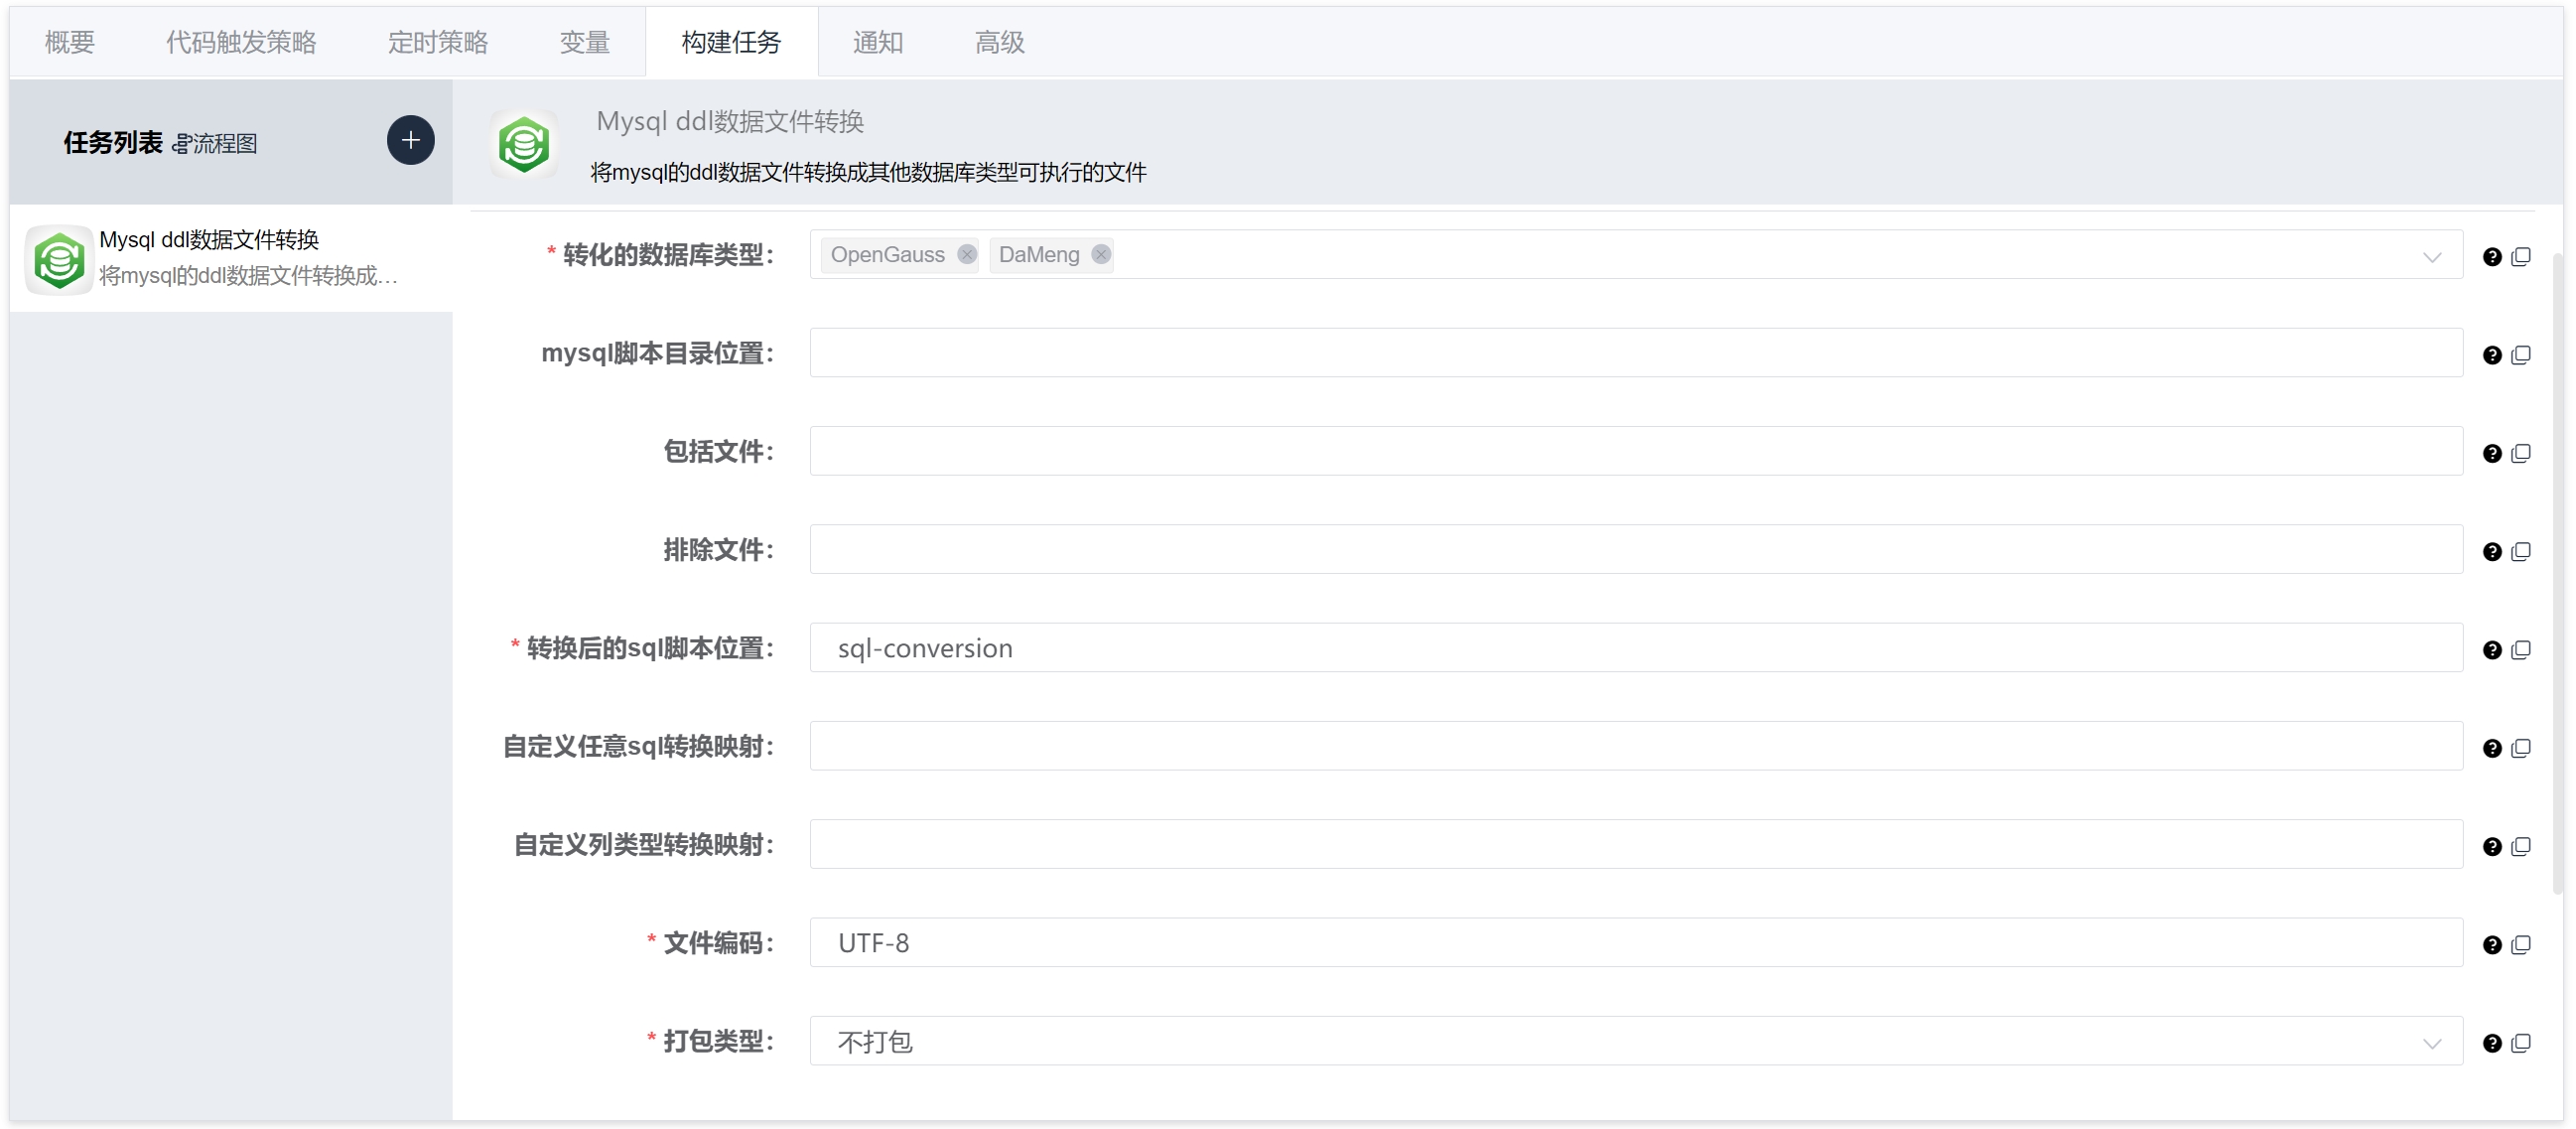2576x1129 pixels.
Task: Select Mysql ddl task in task list
Action: click(230, 258)
